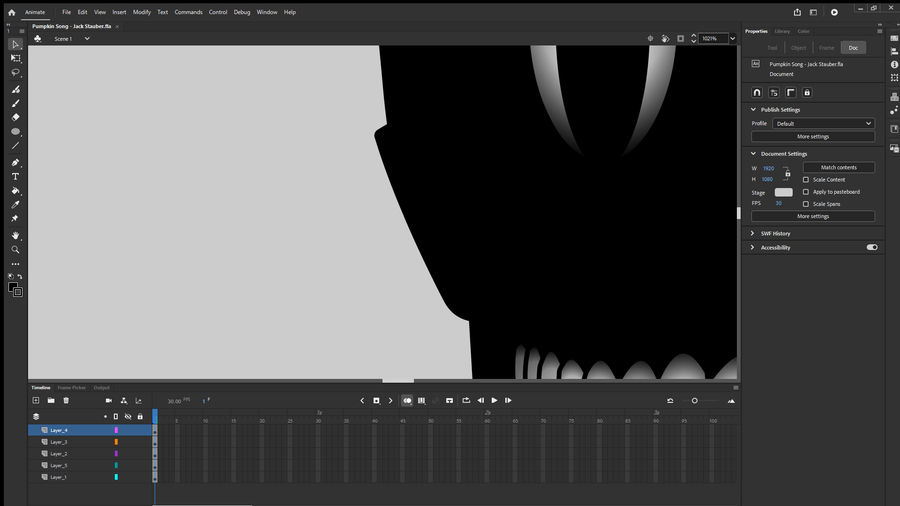Toggle show all layers as outlines

(x=116, y=417)
